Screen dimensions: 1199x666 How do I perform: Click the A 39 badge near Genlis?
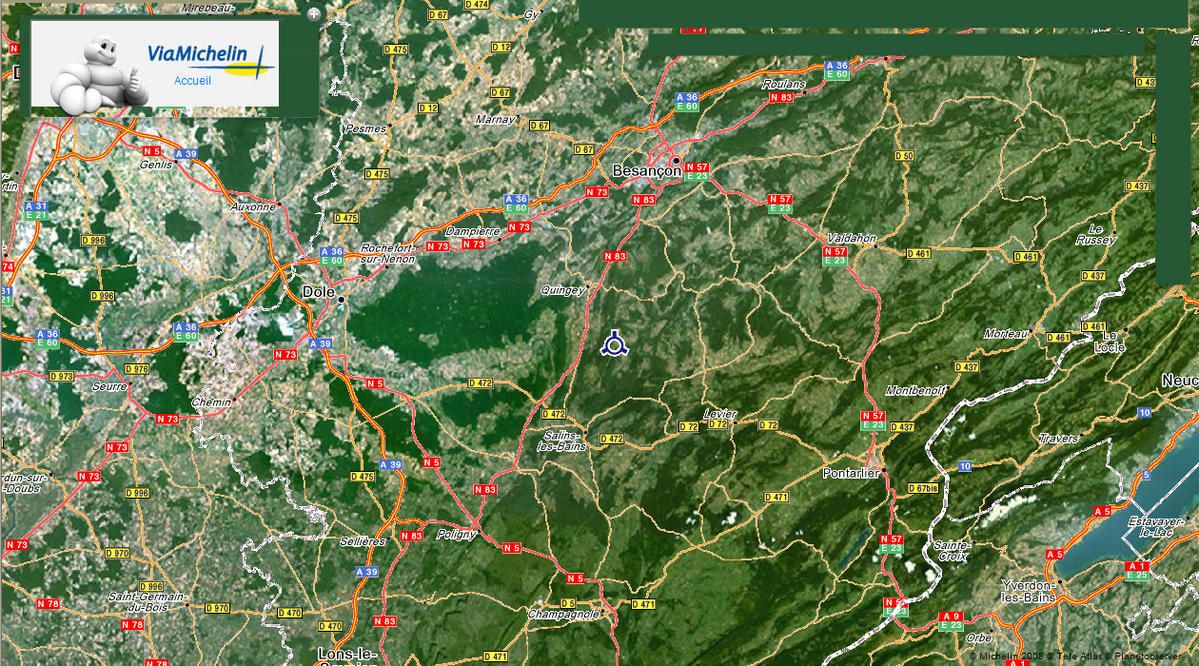click(185, 153)
